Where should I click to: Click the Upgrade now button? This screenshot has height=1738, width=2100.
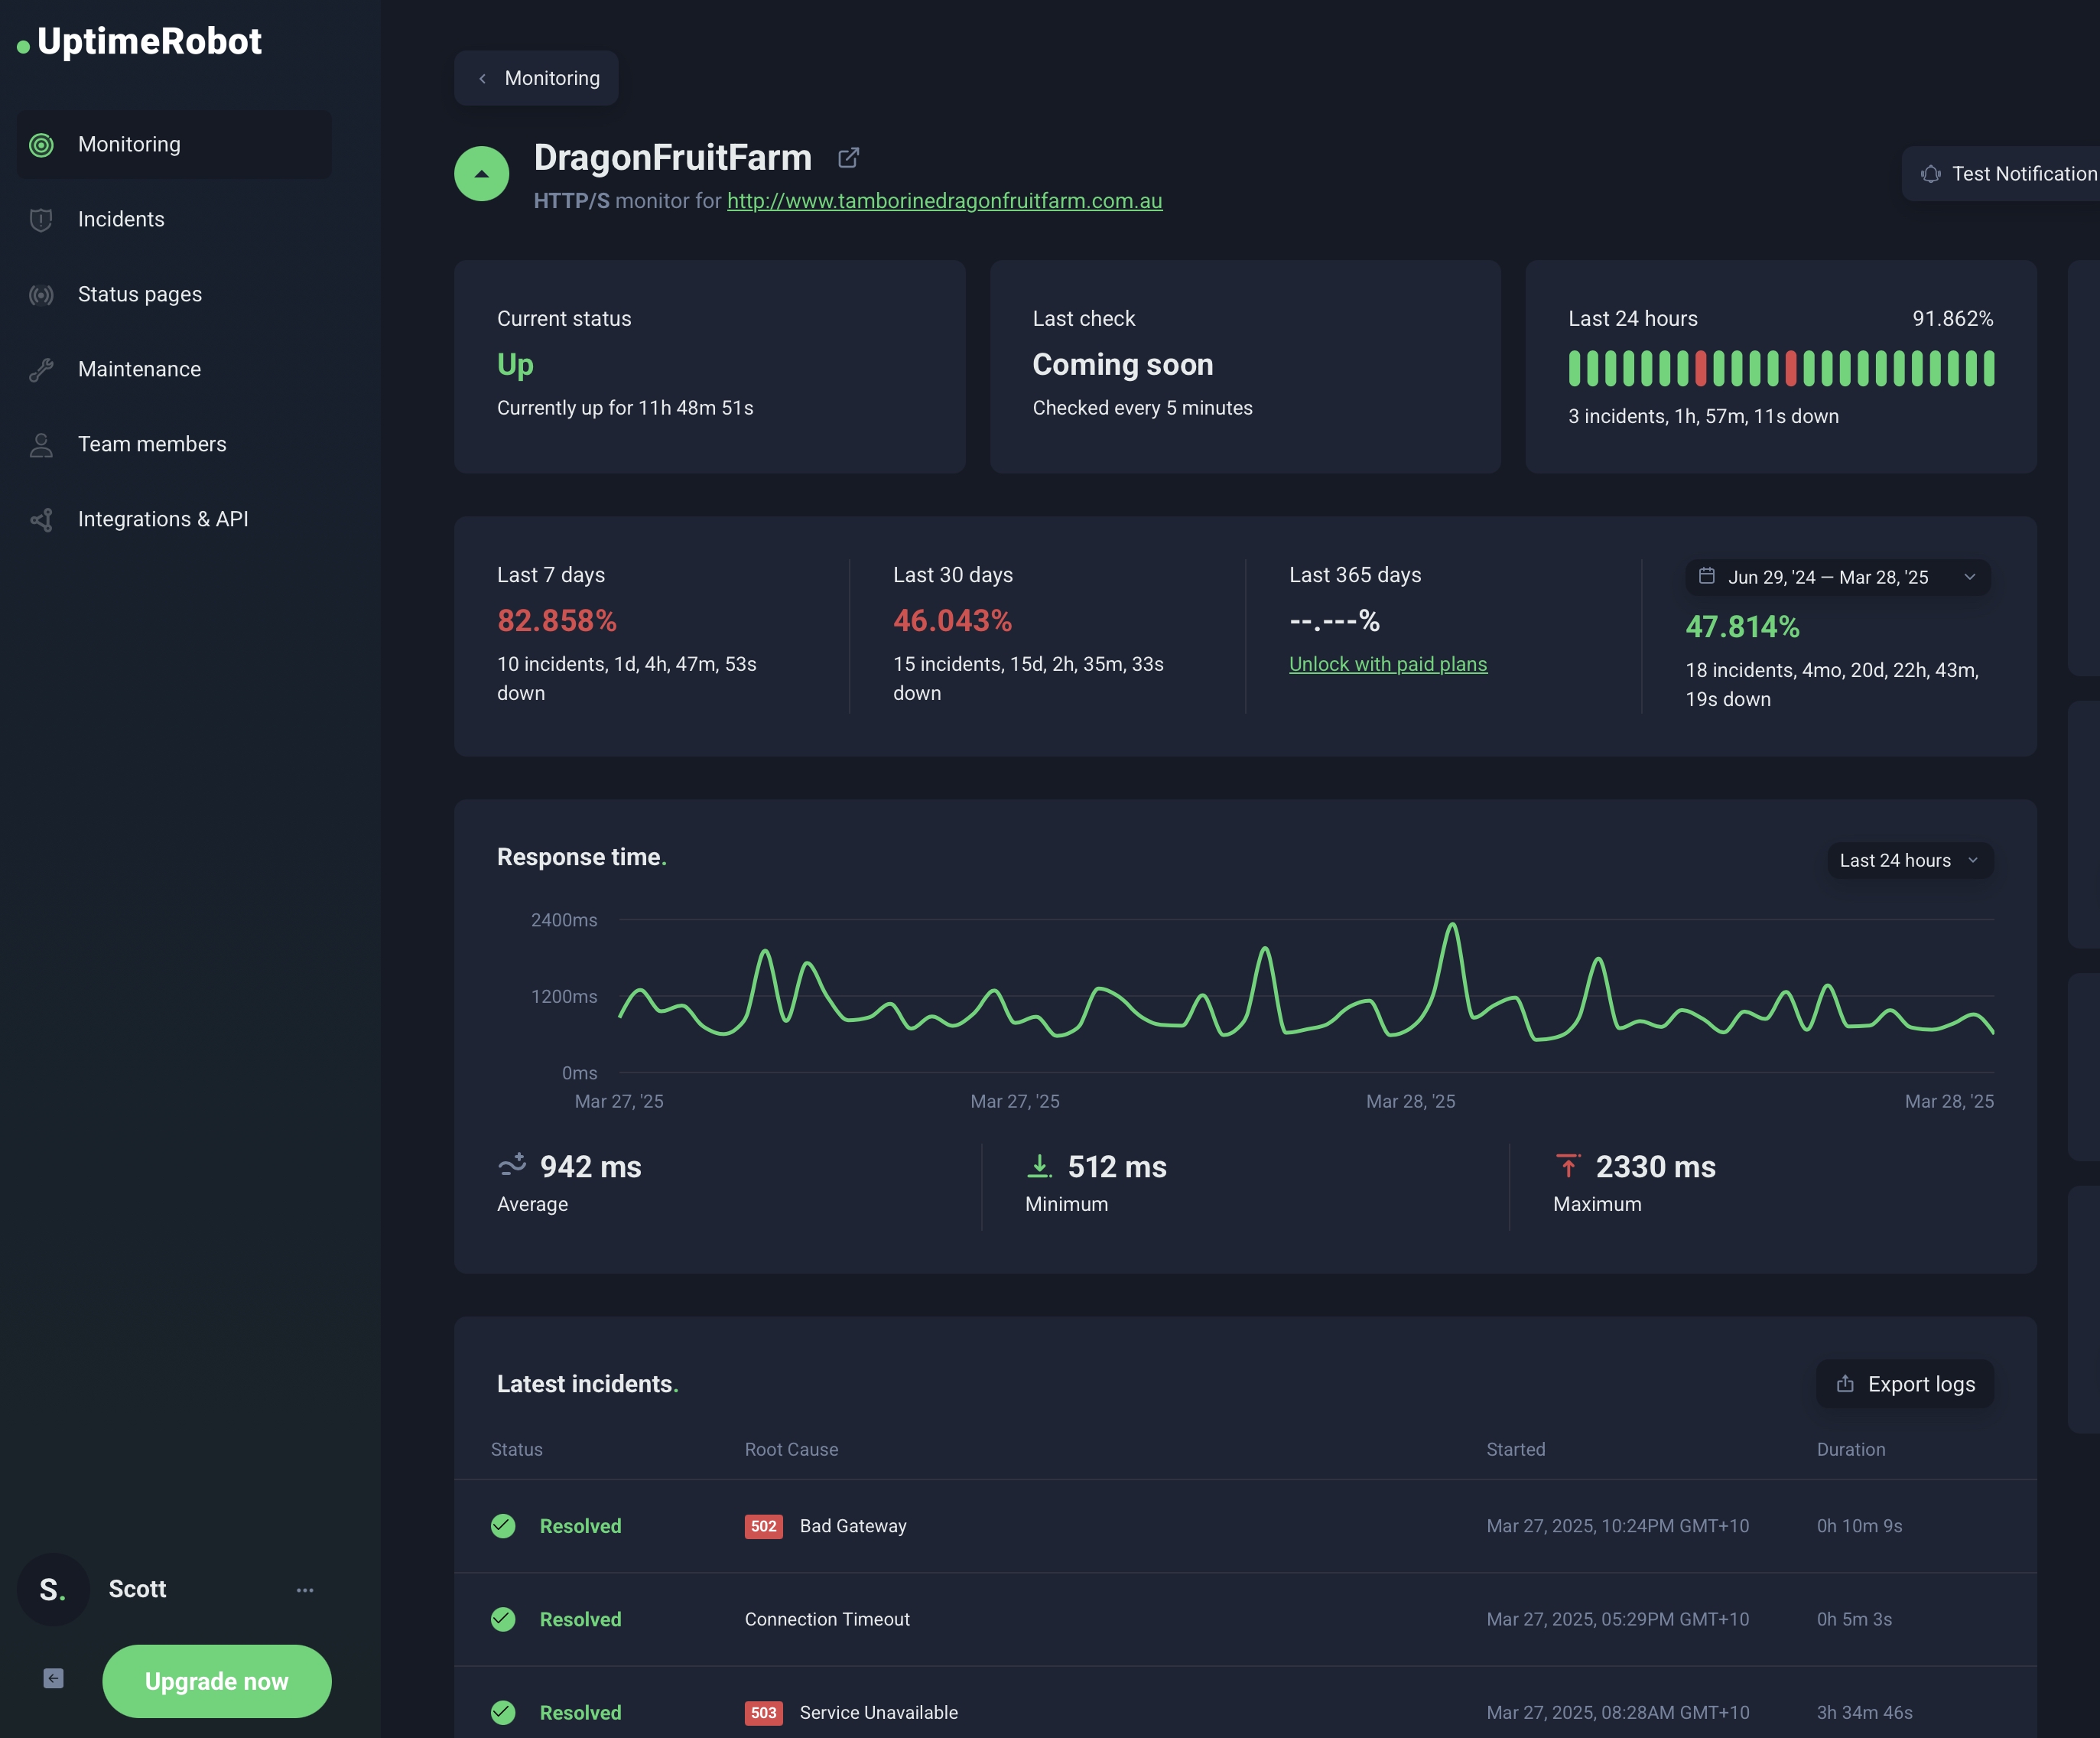217,1682
